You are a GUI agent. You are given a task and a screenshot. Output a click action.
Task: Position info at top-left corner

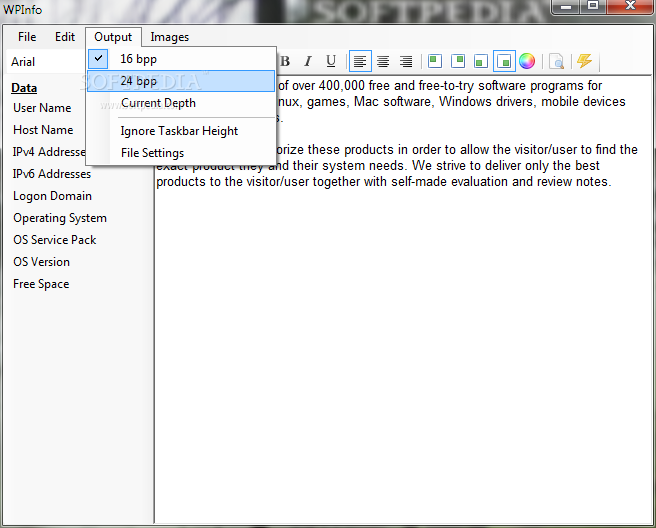(x=435, y=61)
